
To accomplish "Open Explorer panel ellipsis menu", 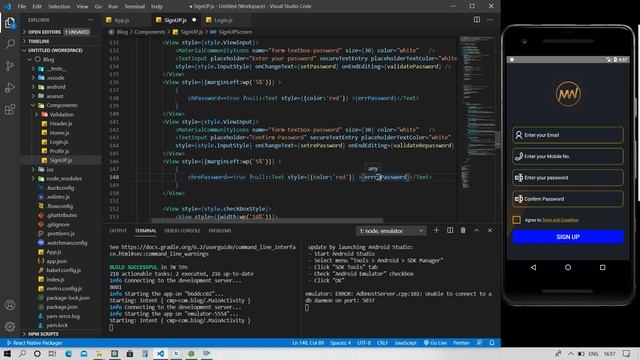I will [90, 20].
